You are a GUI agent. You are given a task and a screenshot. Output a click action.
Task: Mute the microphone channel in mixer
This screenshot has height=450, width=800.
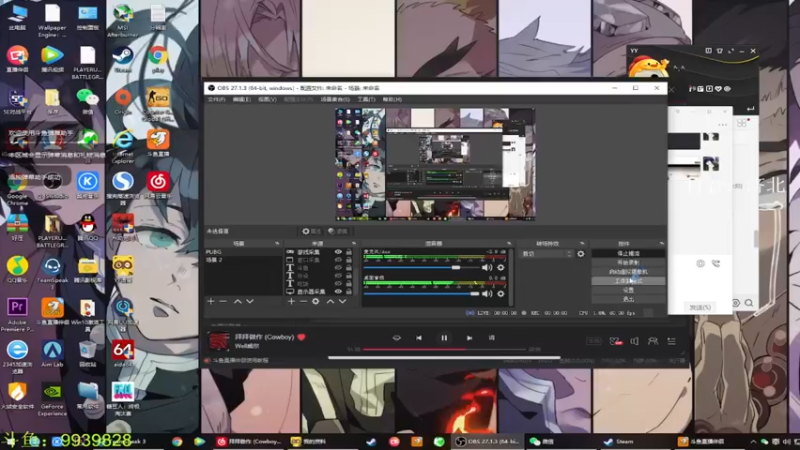[487, 267]
